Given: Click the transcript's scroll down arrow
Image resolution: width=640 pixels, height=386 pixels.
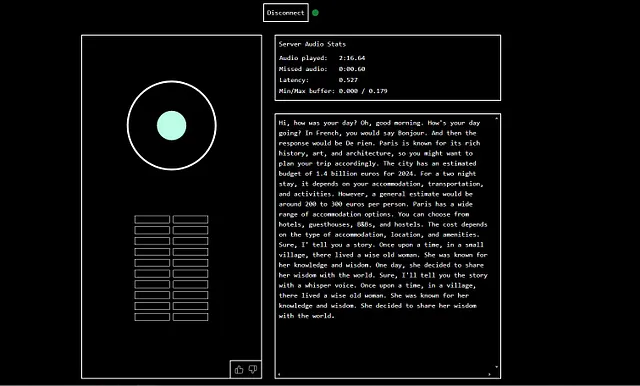Looking at the screenshot, I should [x=497, y=367].
